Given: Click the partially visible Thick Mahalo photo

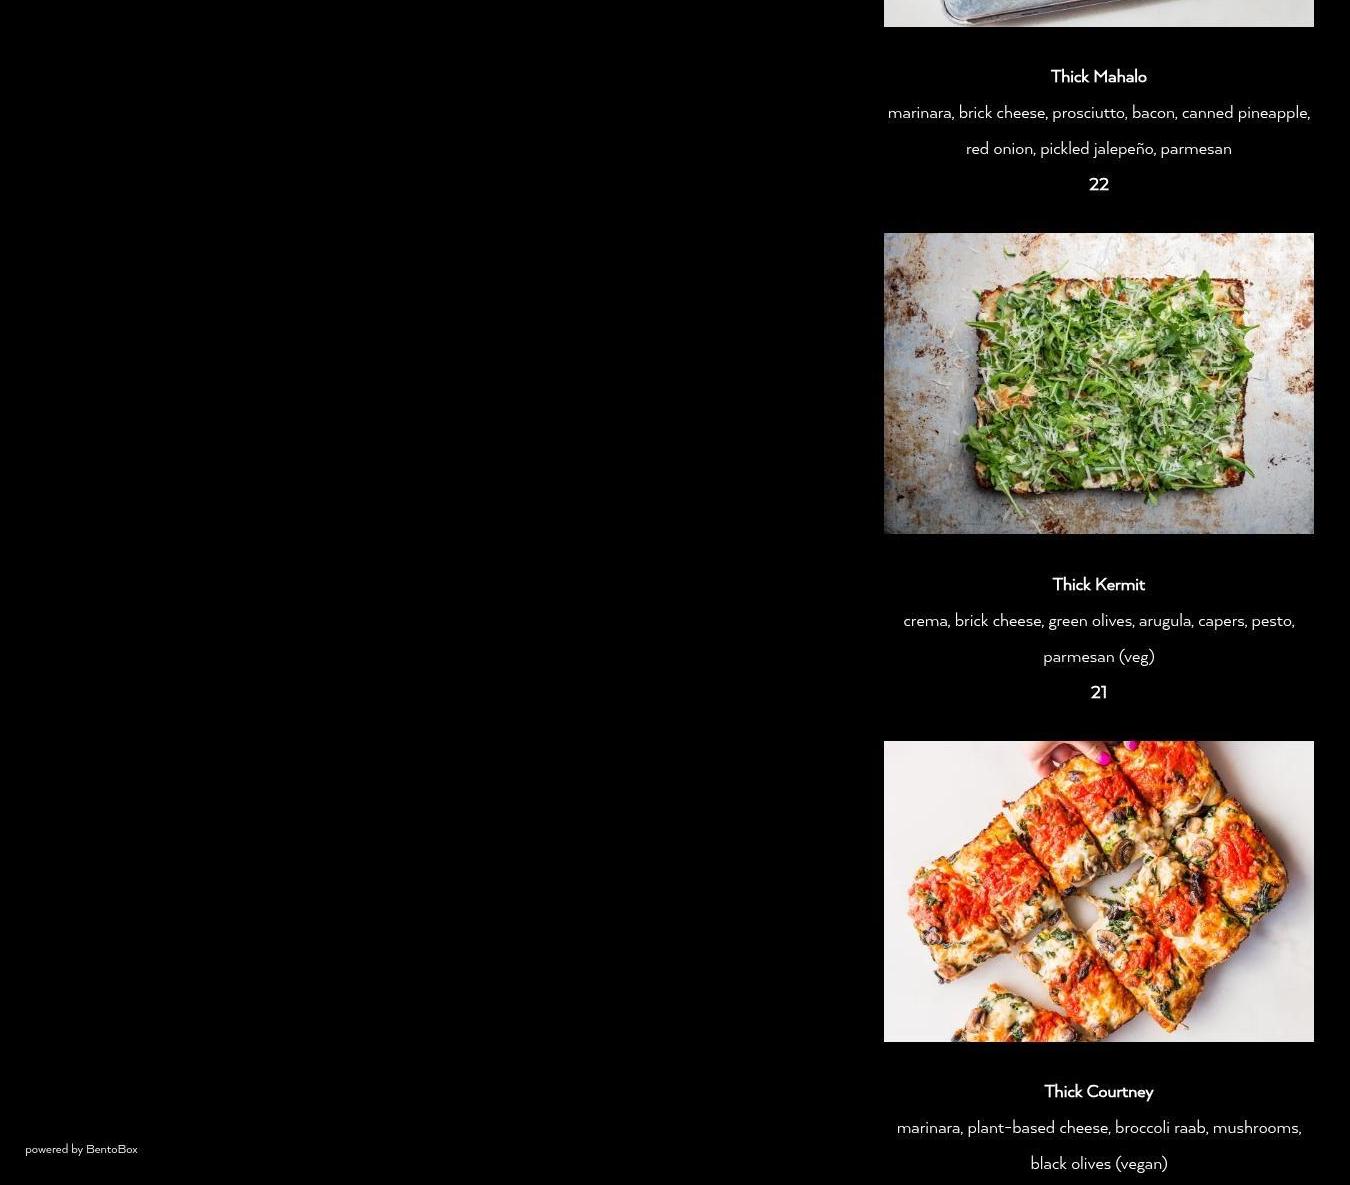Looking at the screenshot, I should point(1098,13).
